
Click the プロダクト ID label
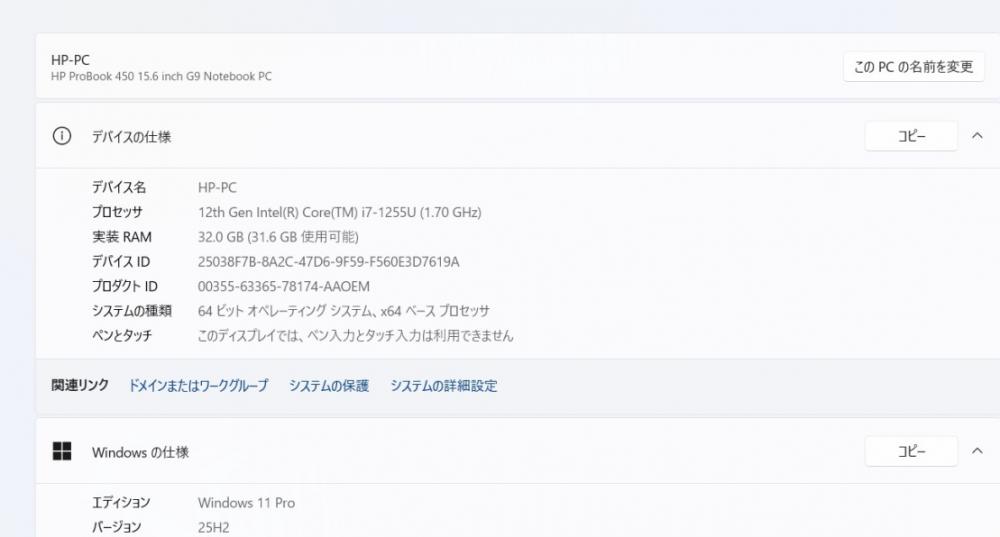(x=124, y=286)
